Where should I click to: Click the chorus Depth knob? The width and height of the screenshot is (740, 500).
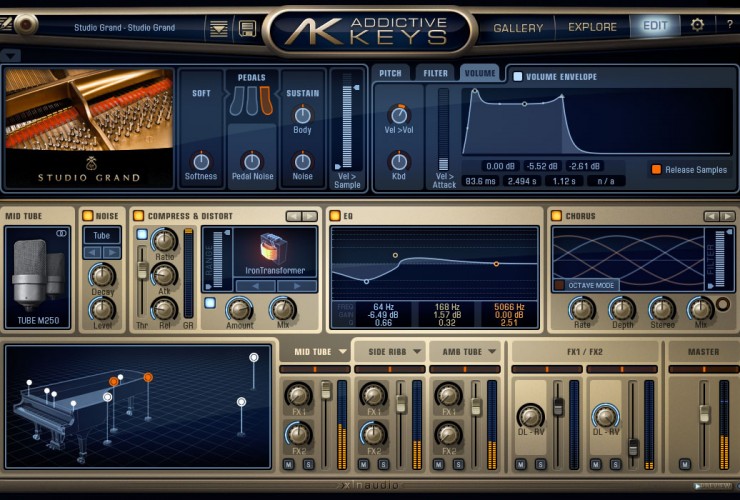[622, 310]
